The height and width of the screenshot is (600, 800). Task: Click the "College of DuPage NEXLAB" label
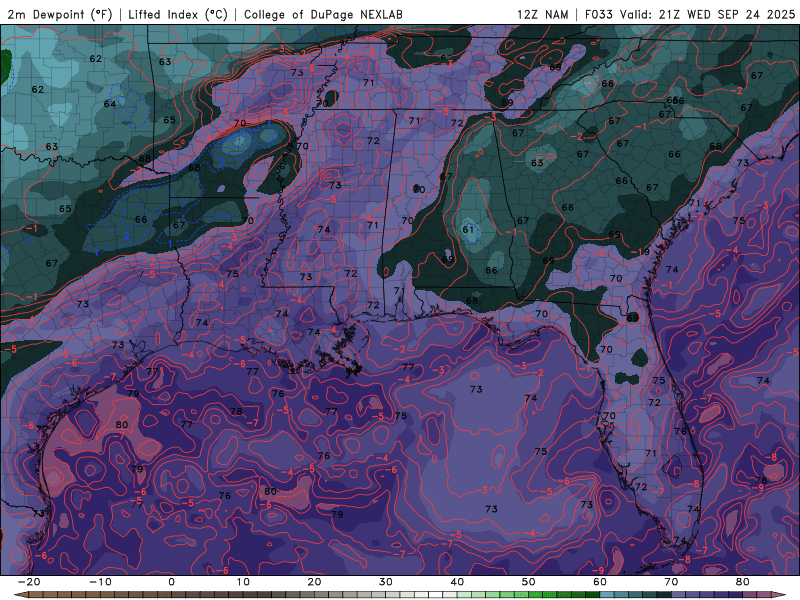coord(323,14)
